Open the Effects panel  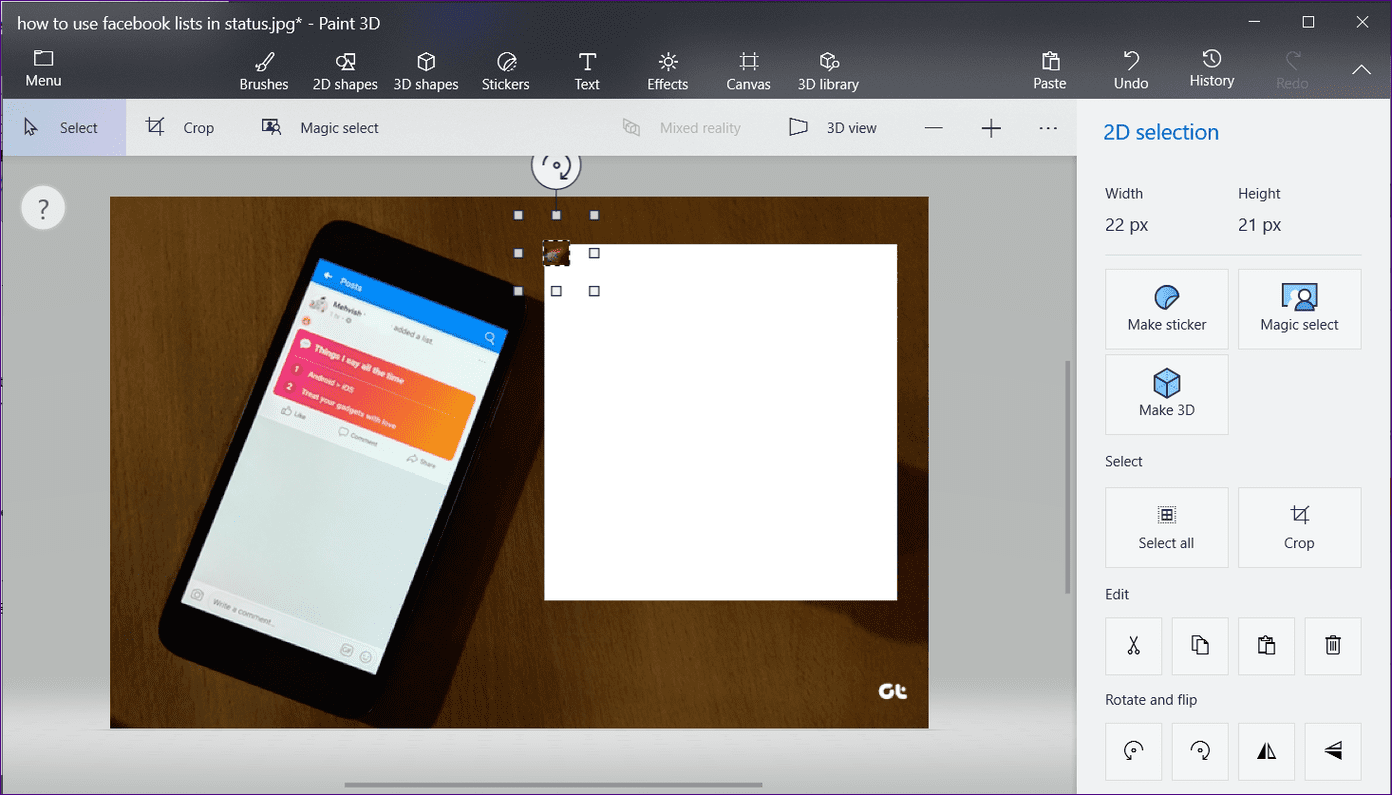(x=668, y=71)
